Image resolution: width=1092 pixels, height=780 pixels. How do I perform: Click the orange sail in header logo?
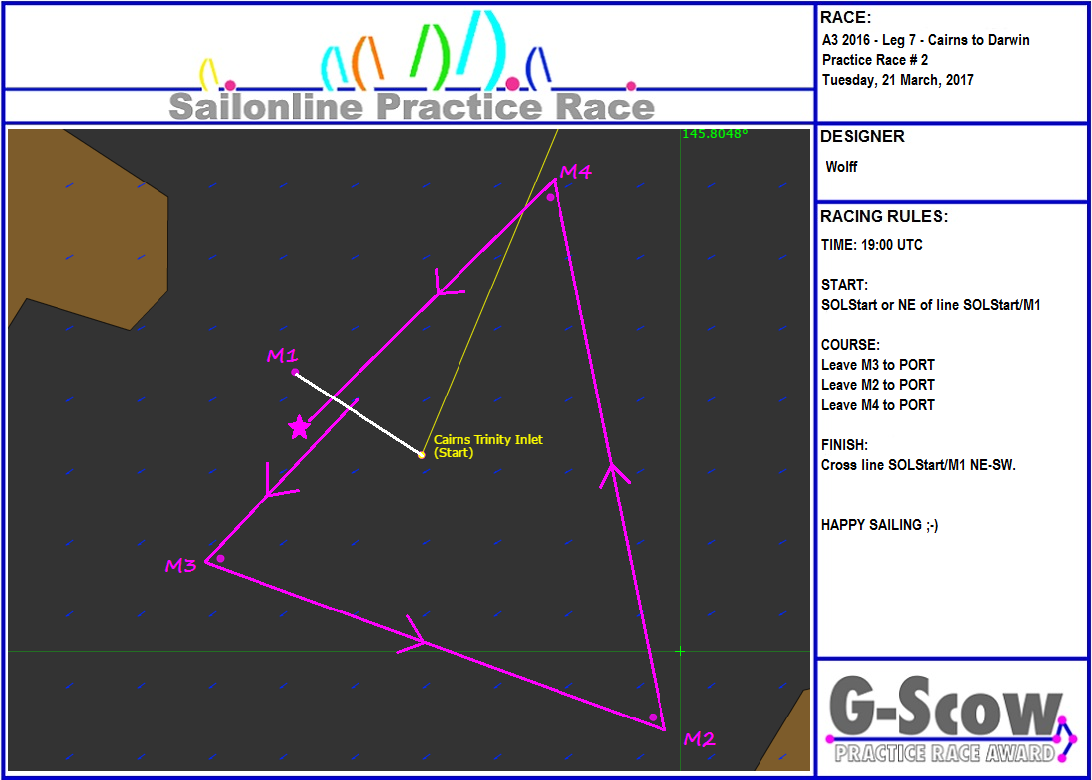tap(368, 63)
